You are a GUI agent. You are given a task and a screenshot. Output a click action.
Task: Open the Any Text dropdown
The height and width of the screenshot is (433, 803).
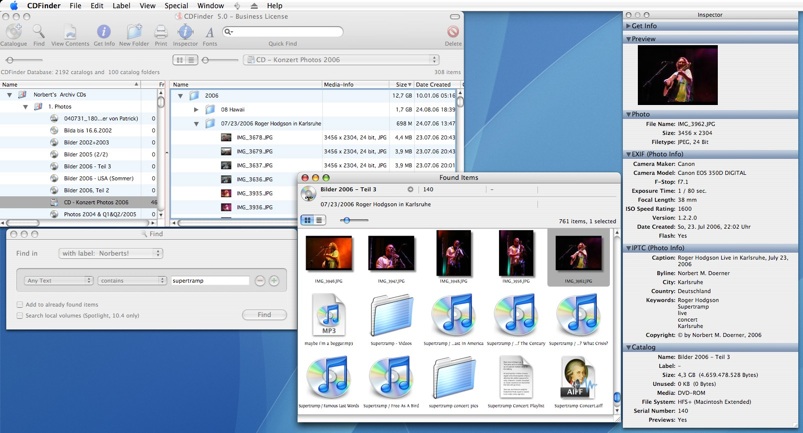click(58, 280)
